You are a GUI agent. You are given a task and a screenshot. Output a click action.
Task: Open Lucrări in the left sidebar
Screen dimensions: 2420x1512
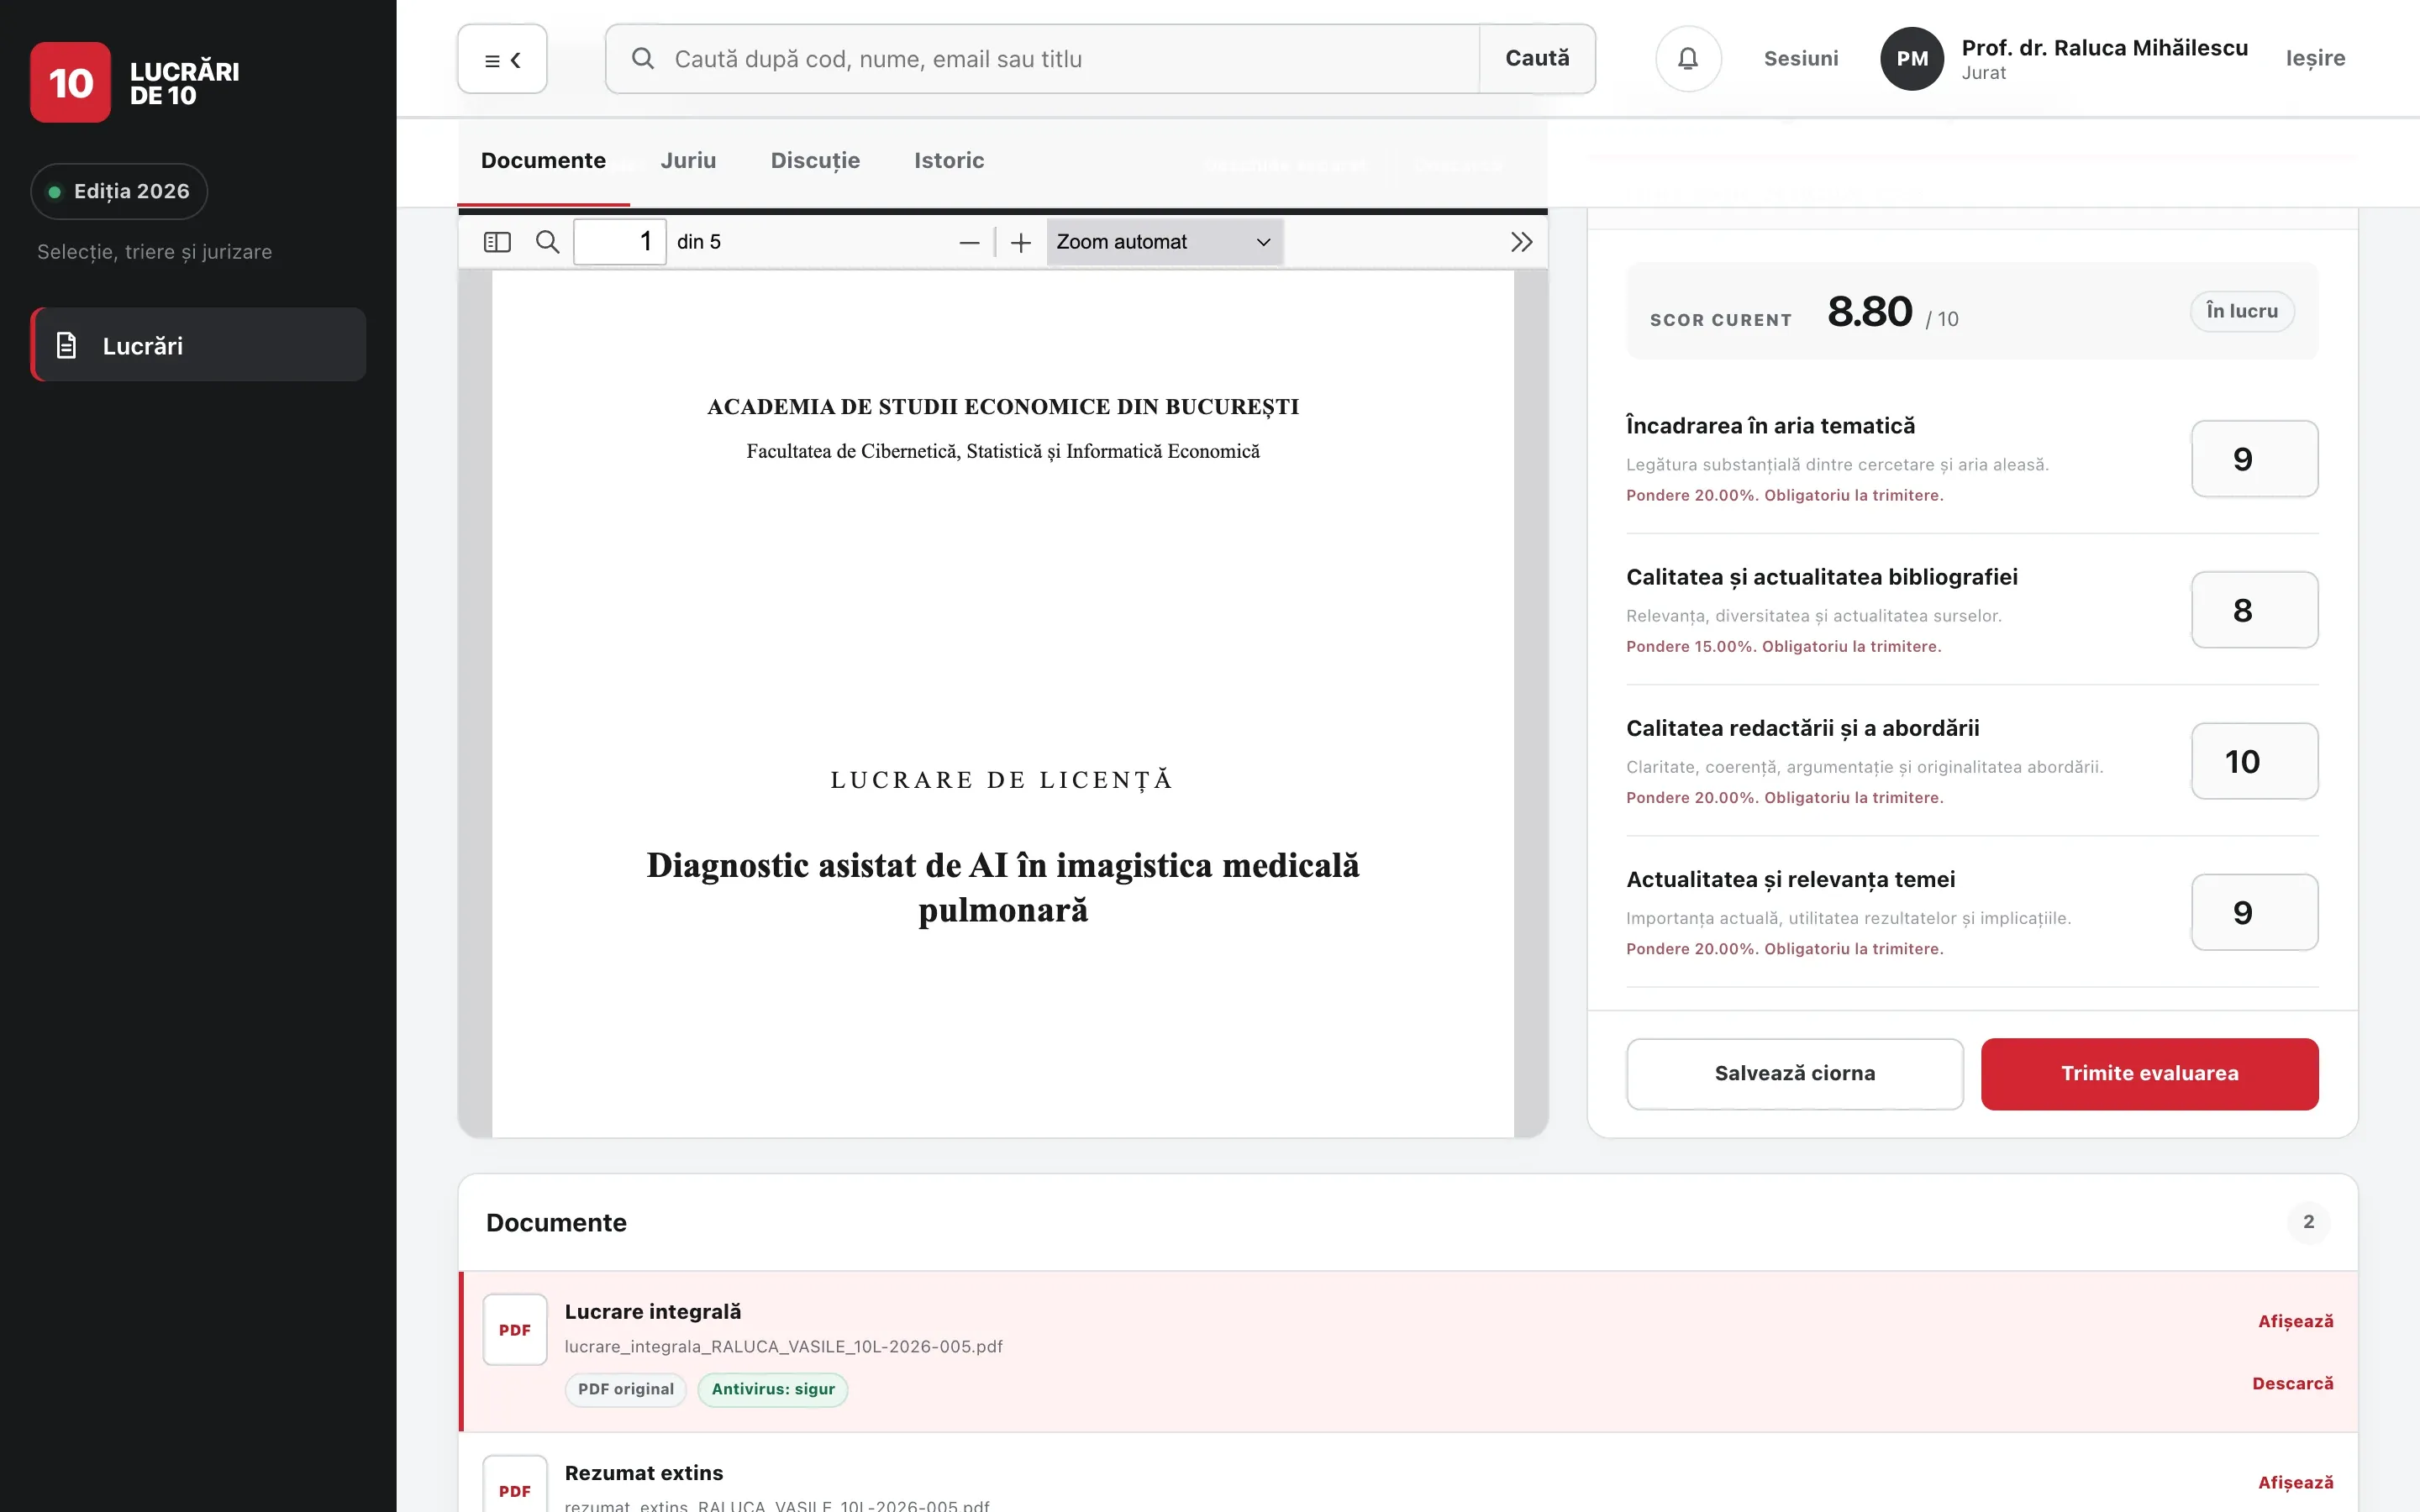198,345
